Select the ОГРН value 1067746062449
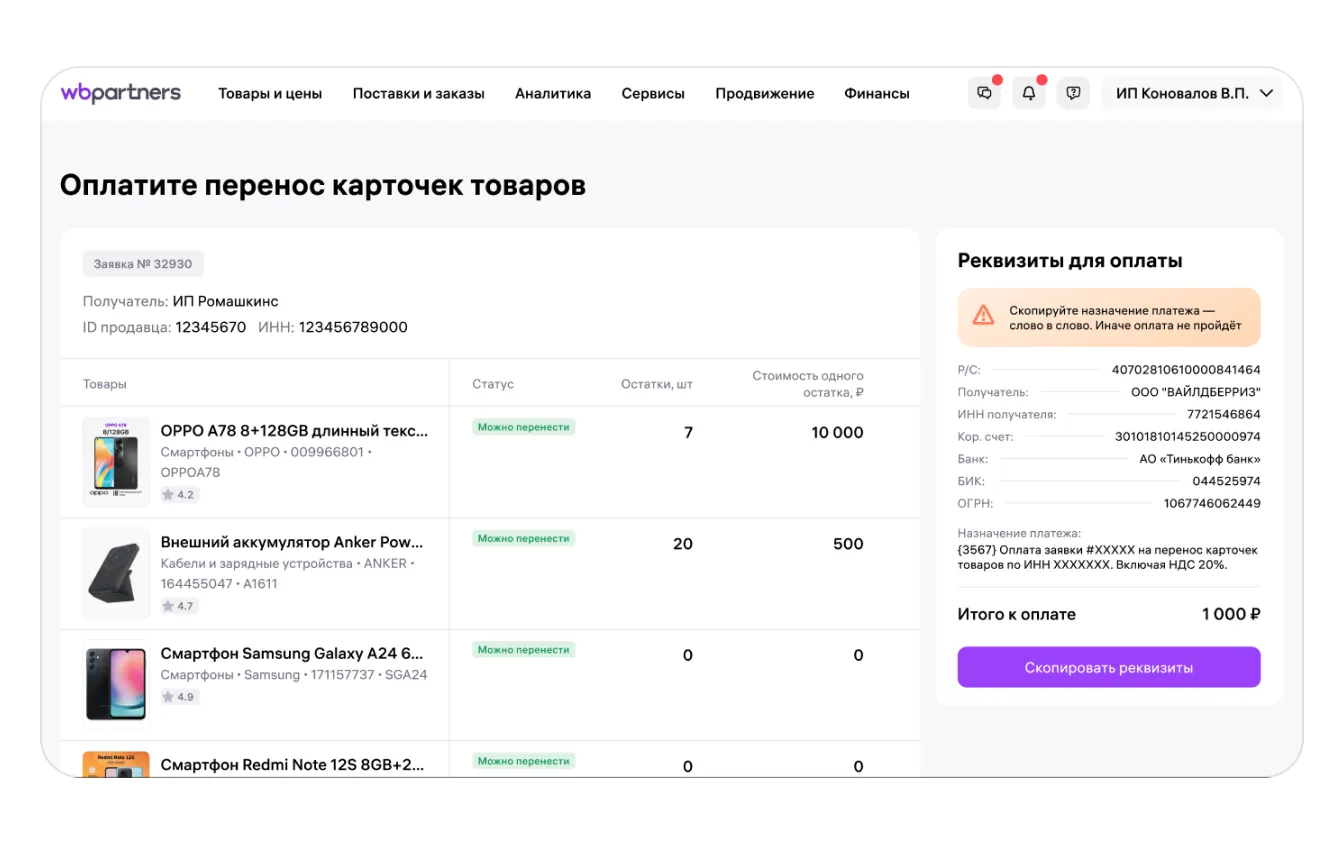The width and height of the screenshot is (1344, 844). (x=1212, y=503)
